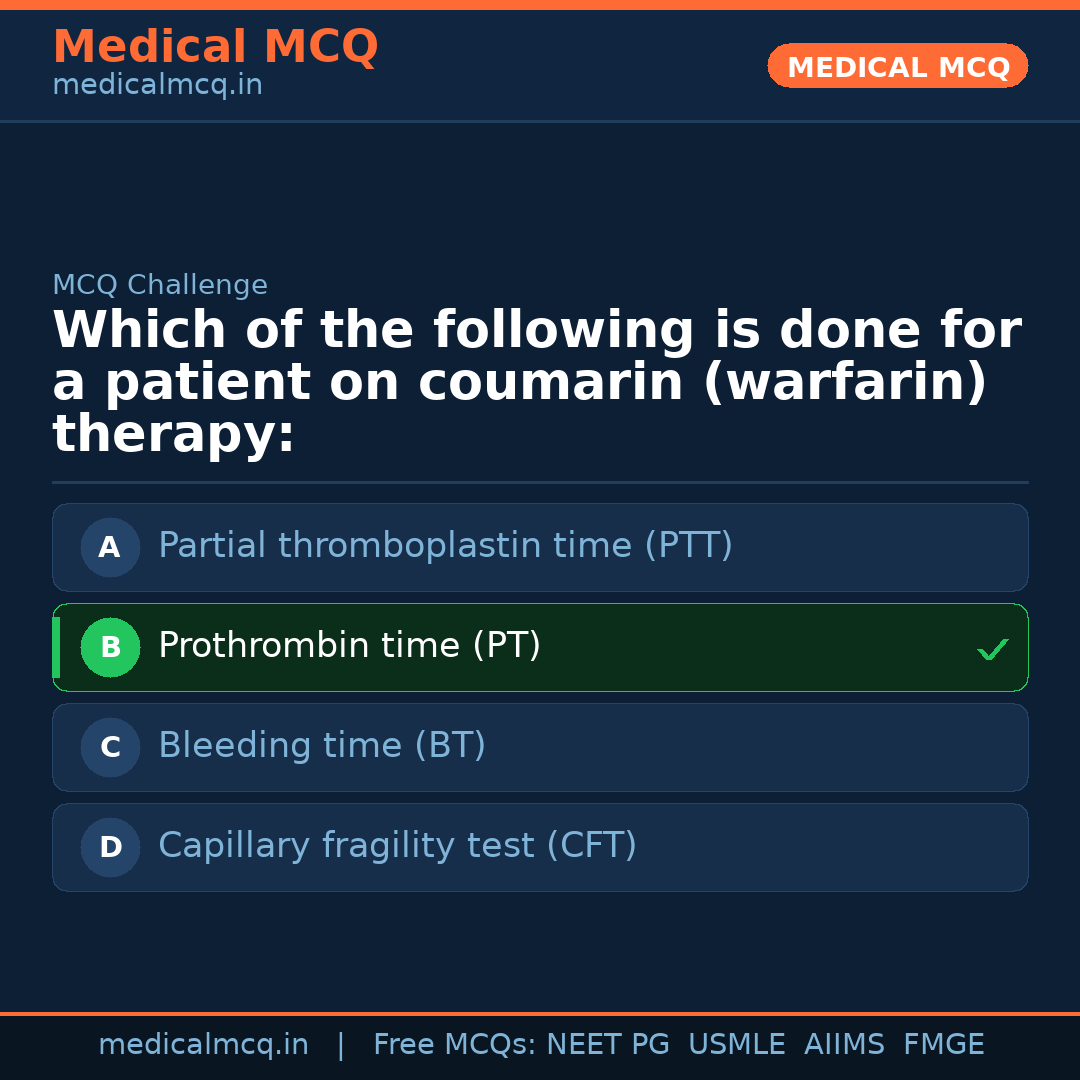Choose the letter C option circle
This screenshot has width=1080, height=1080.
110,747
